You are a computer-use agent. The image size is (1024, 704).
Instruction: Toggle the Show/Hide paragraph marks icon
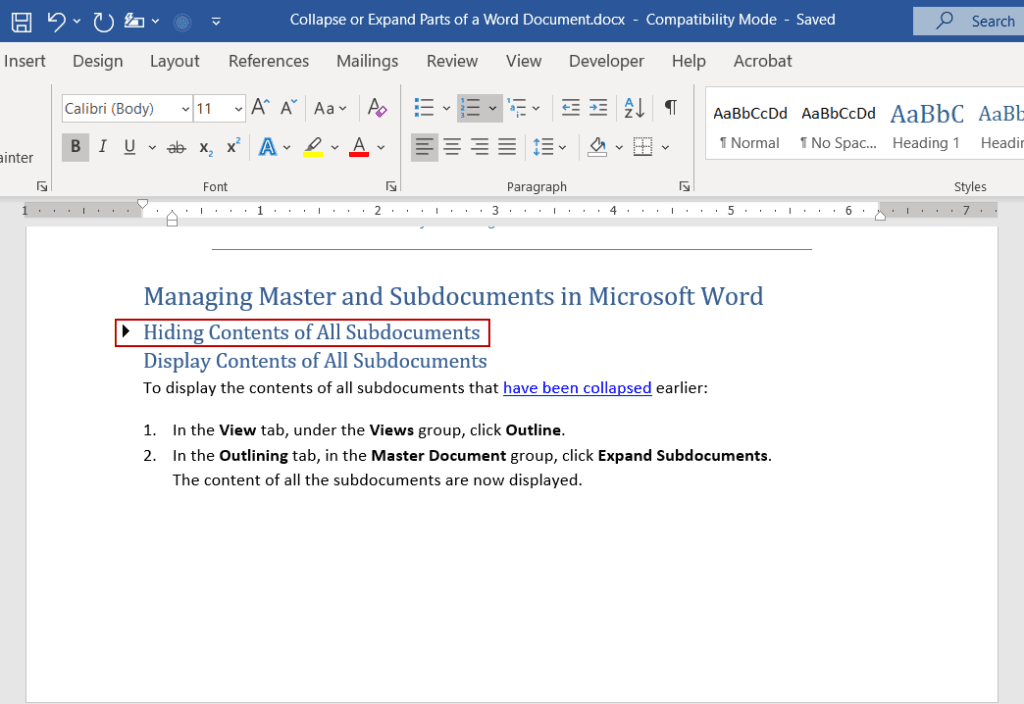coord(670,107)
